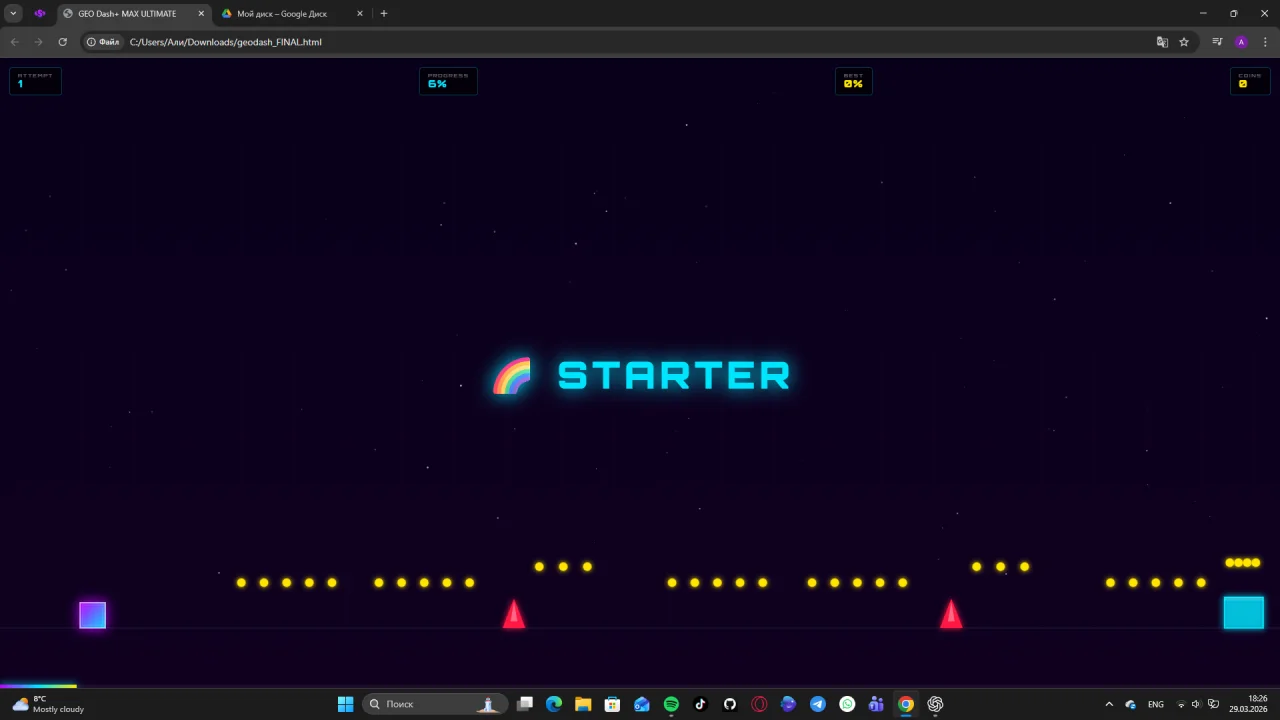Open WhatsApp from the taskbar
The height and width of the screenshot is (720, 1280).
(x=847, y=704)
